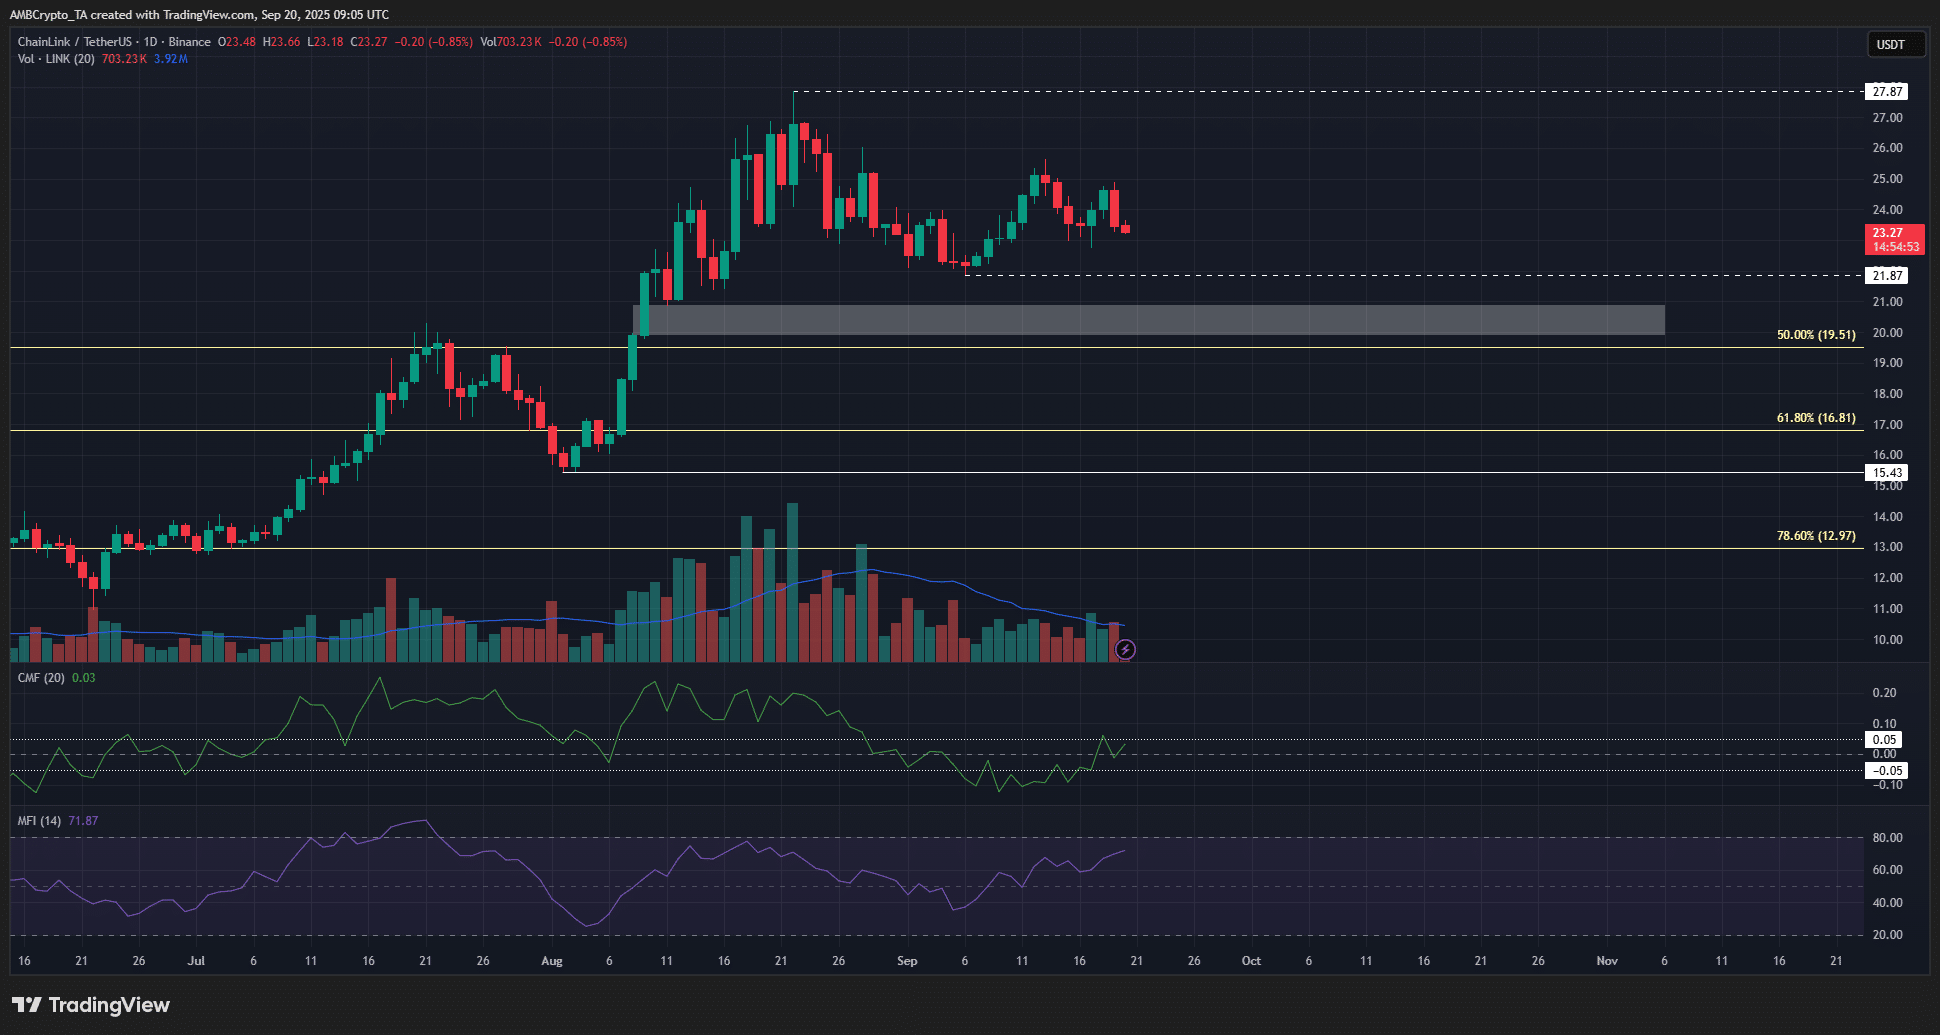Click the lightning bolt icon on volume pane
1940x1035 pixels.
1125,650
